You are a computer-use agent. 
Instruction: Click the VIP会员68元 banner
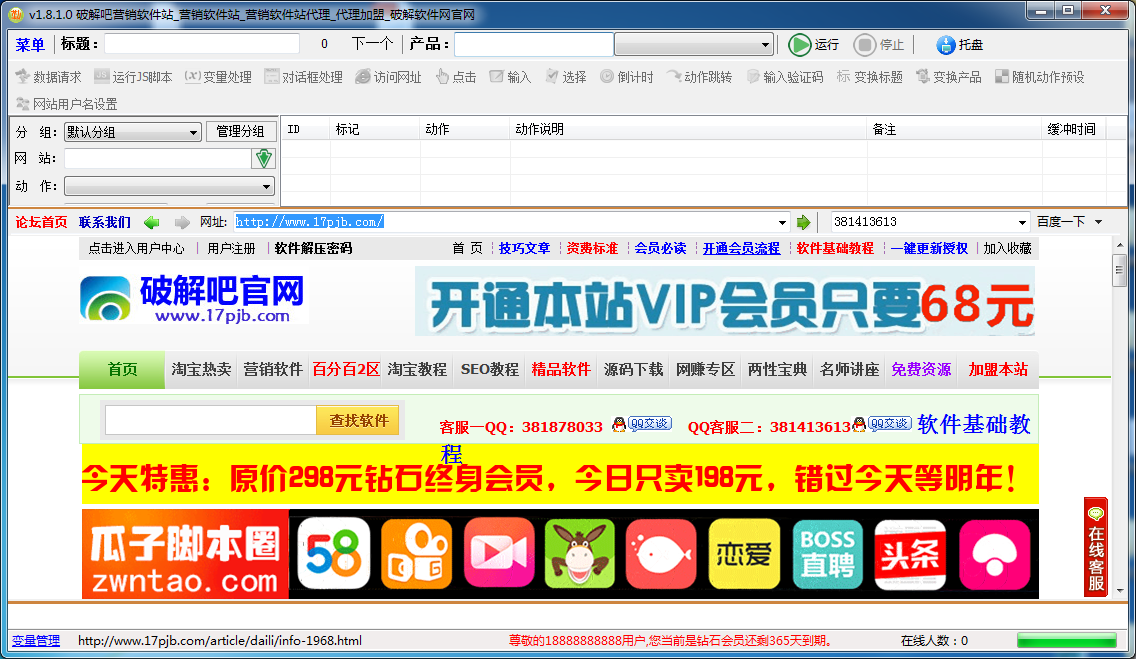(x=725, y=301)
